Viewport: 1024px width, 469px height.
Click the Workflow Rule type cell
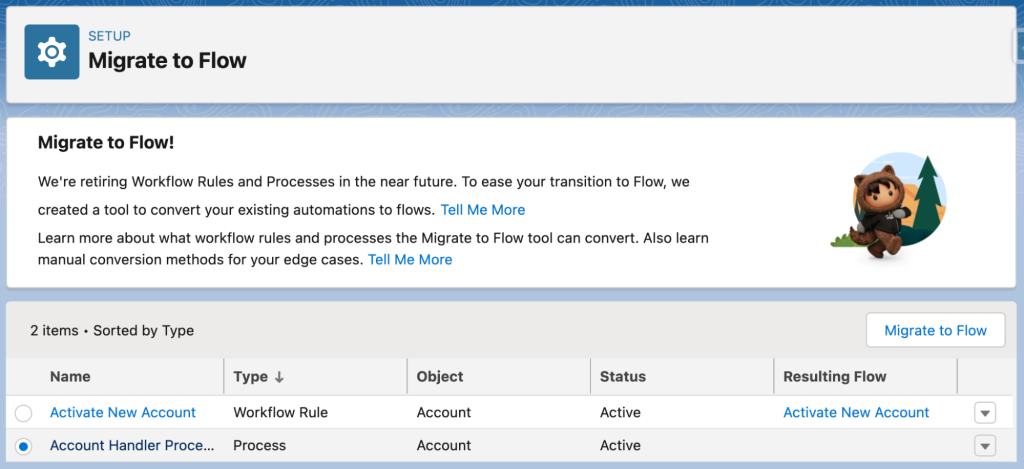pyautogui.click(x=280, y=413)
